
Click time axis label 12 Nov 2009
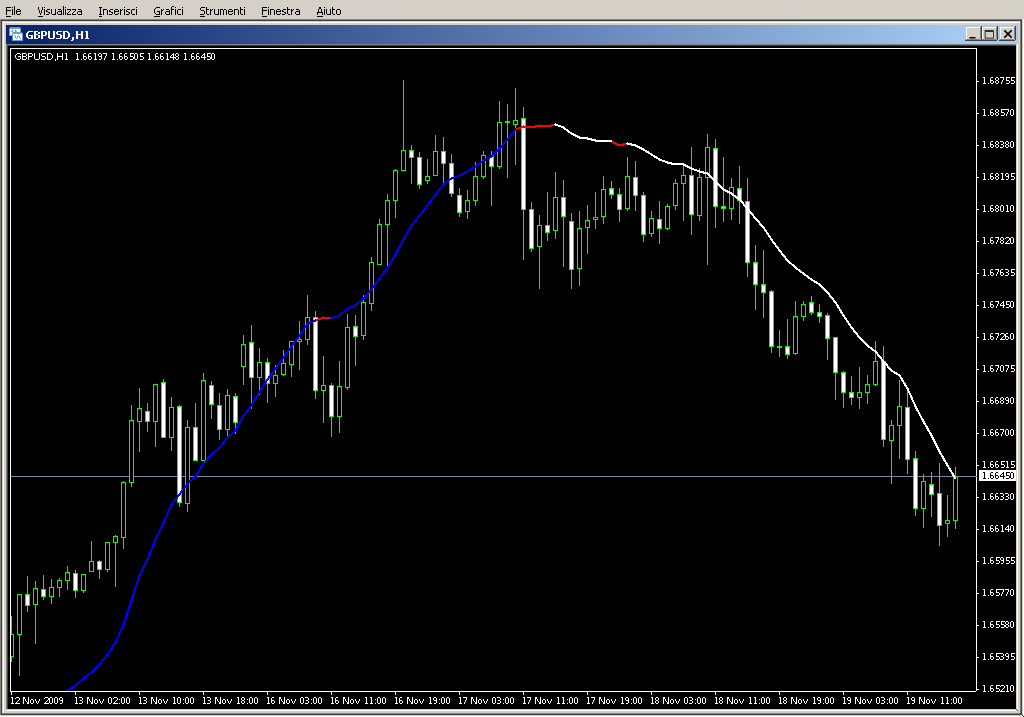coord(37,701)
